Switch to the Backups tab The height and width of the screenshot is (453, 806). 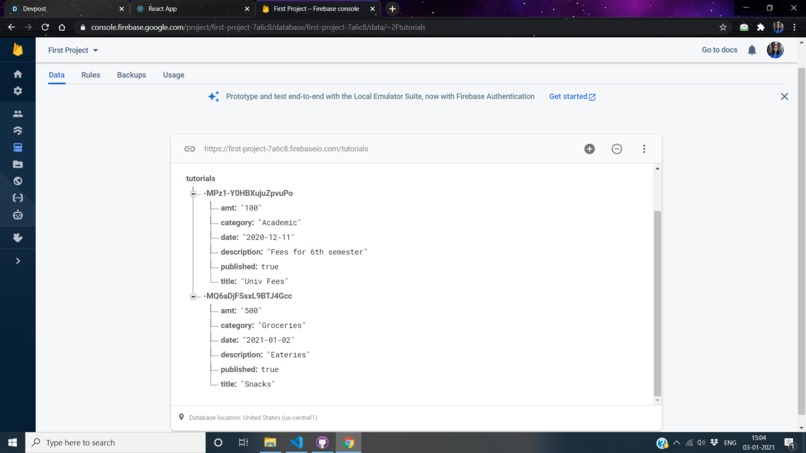(131, 75)
